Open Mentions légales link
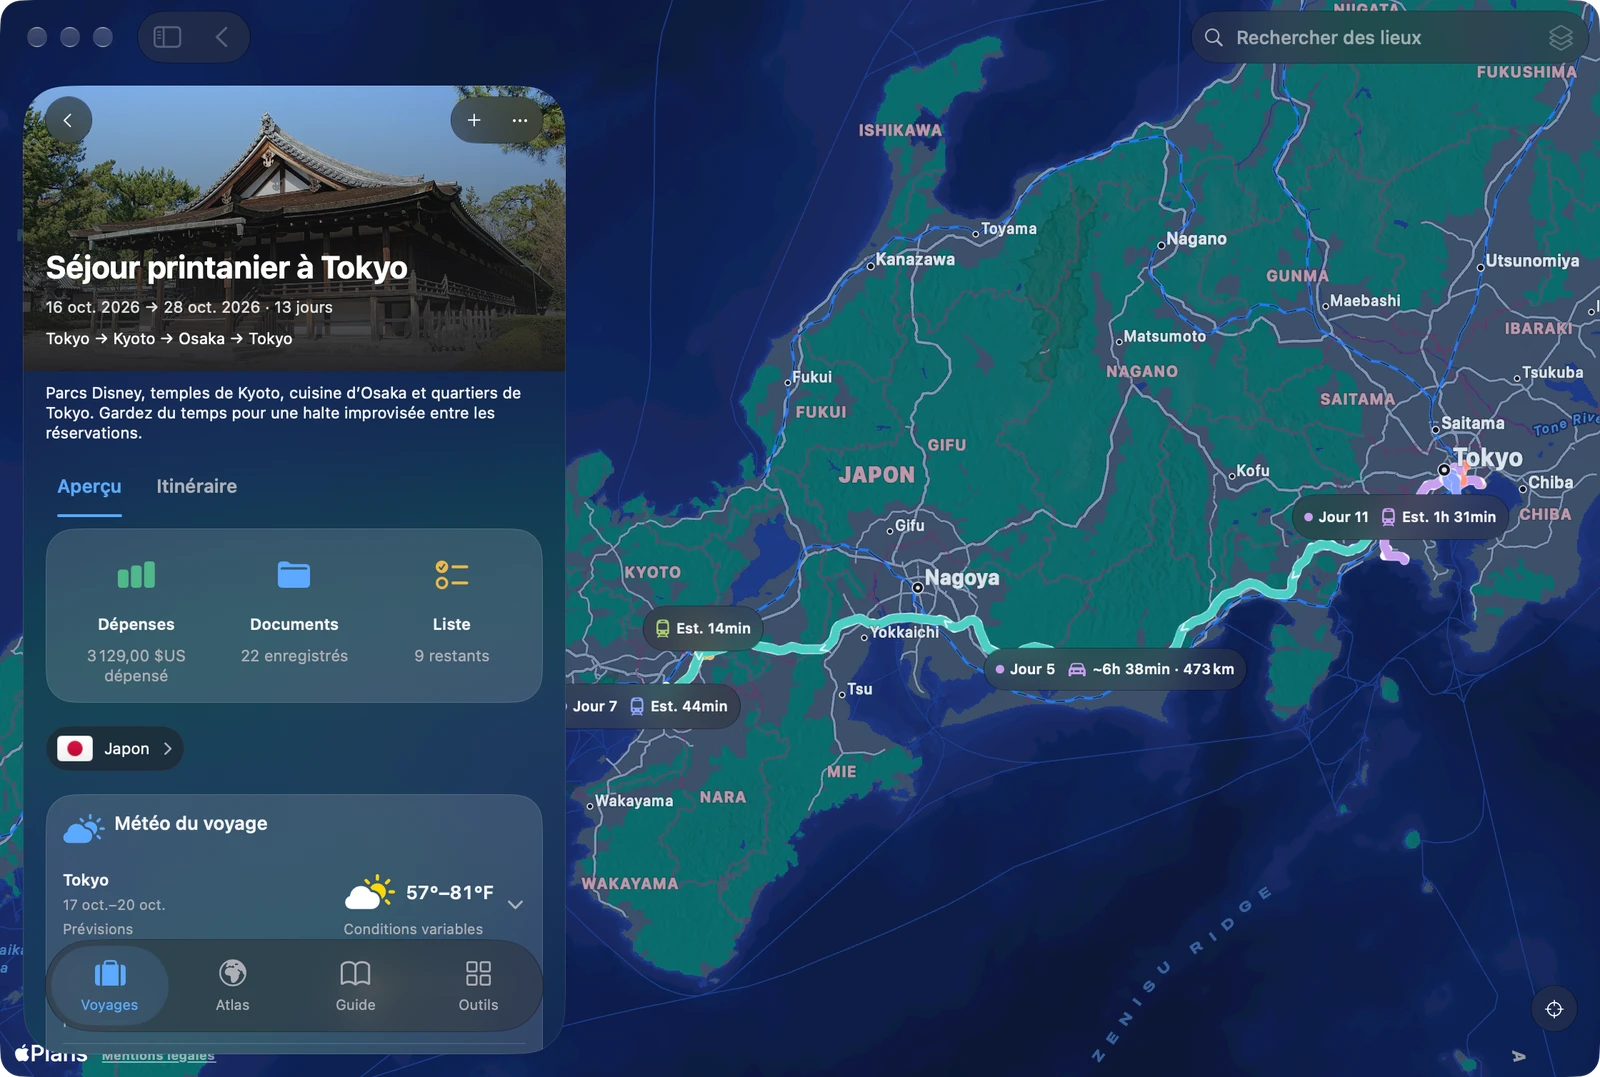Image resolution: width=1600 pixels, height=1077 pixels. (158, 1056)
